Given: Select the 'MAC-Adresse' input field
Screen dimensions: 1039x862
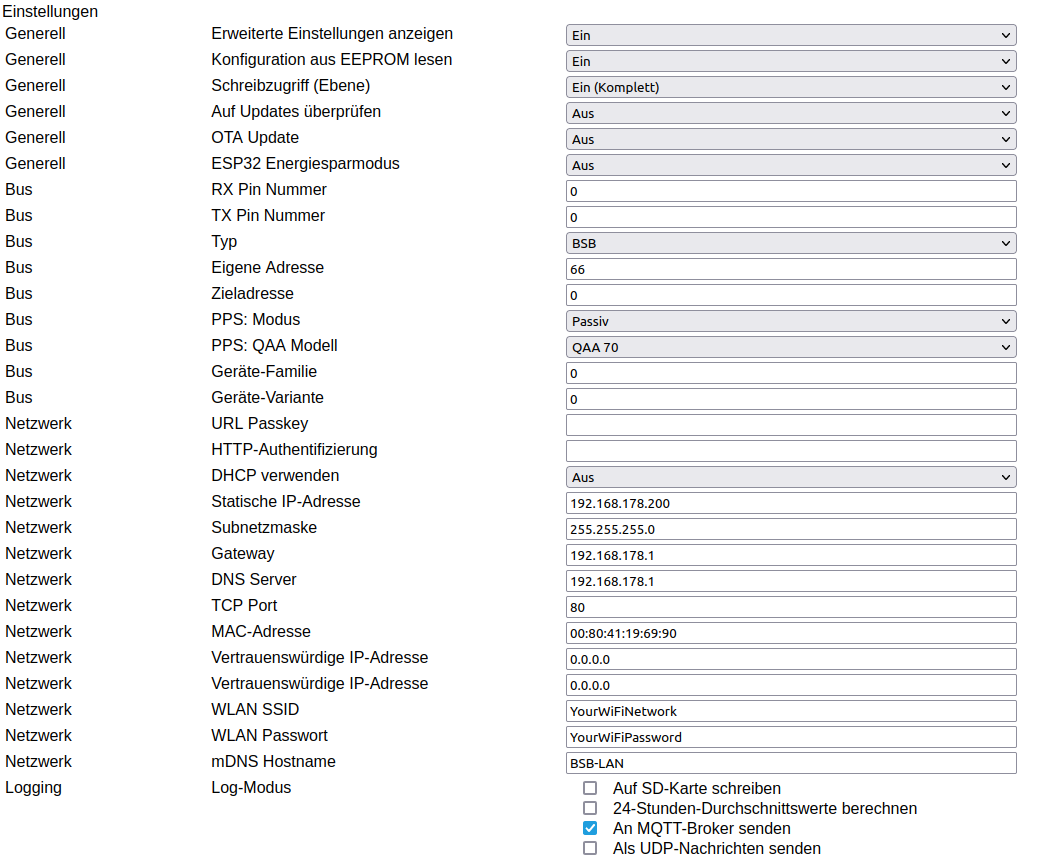Looking at the screenshot, I should click(x=791, y=633).
